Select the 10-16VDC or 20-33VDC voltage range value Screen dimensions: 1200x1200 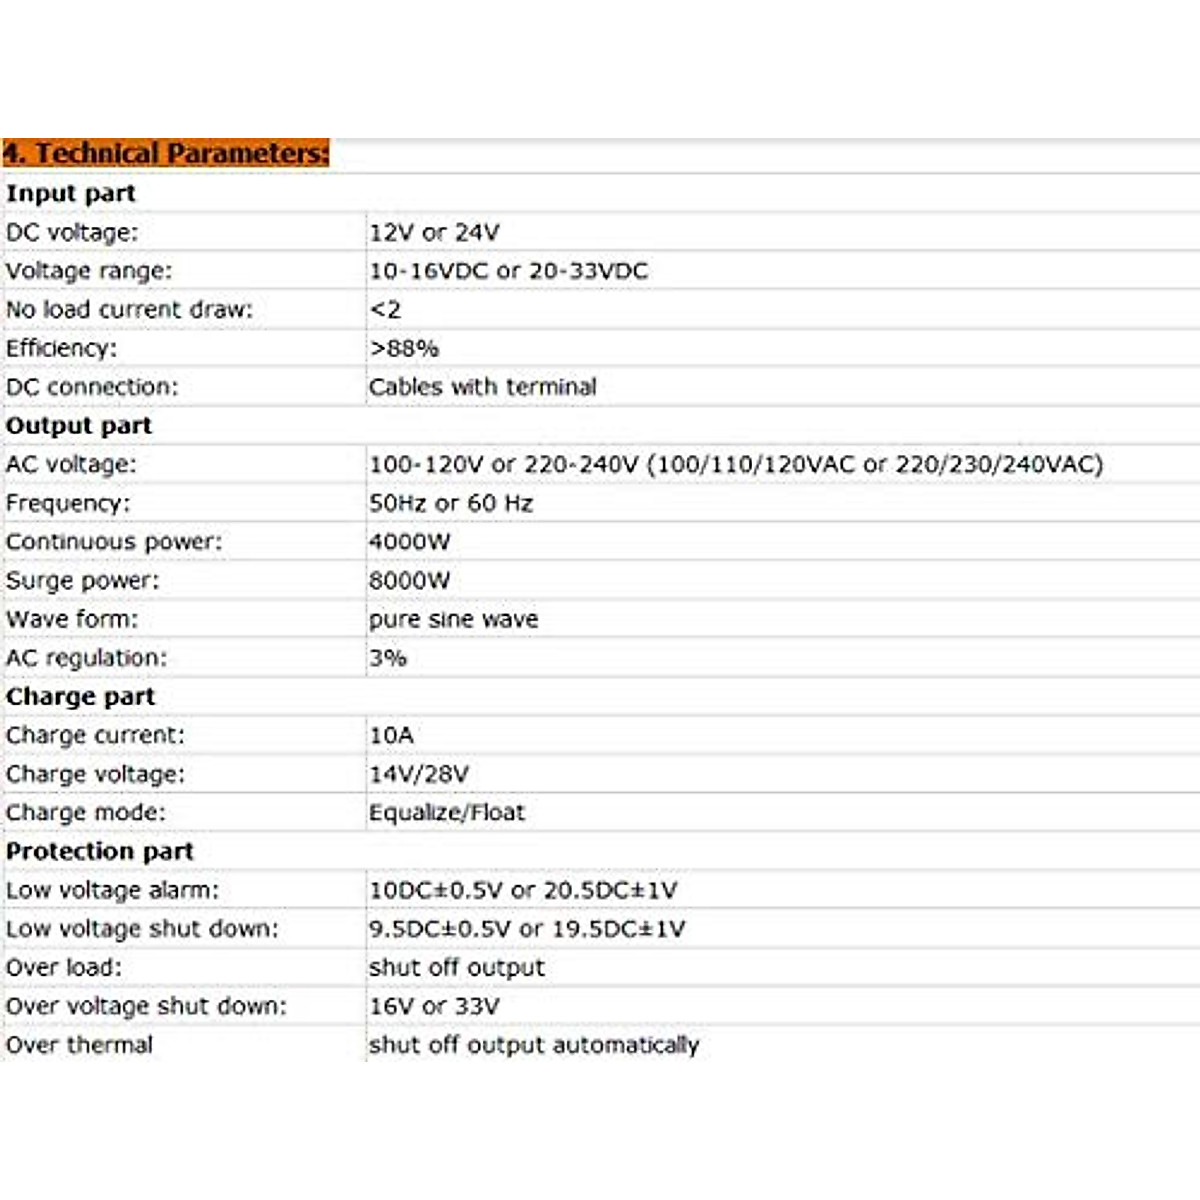click(508, 271)
